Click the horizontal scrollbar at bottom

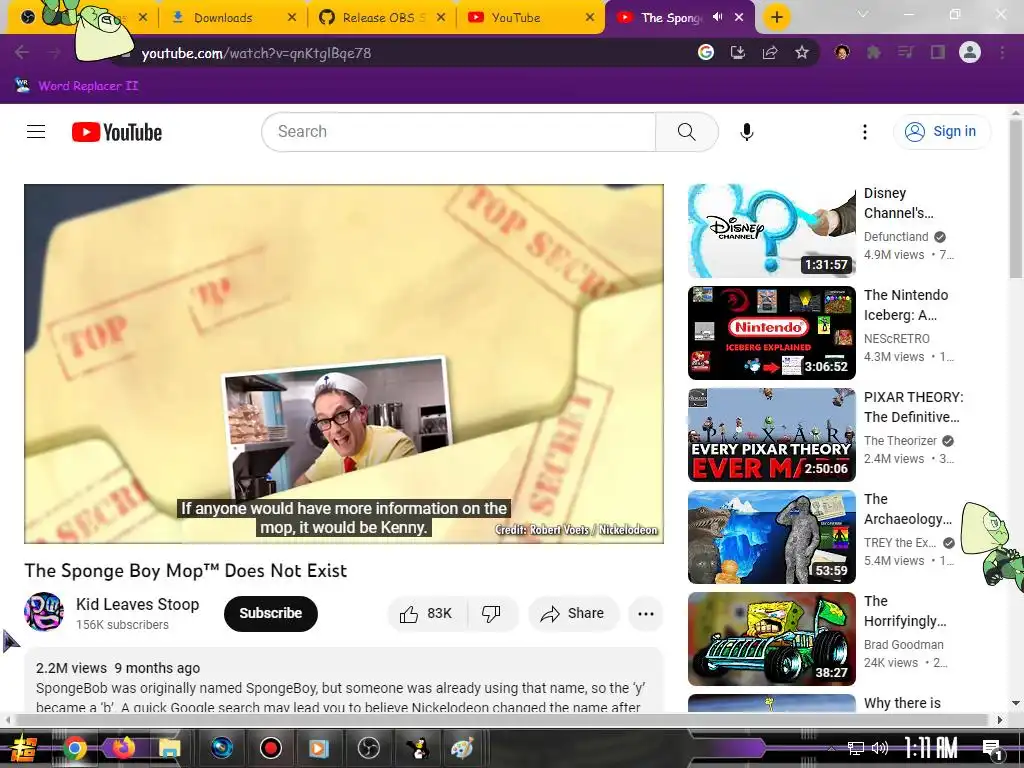tap(504, 720)
